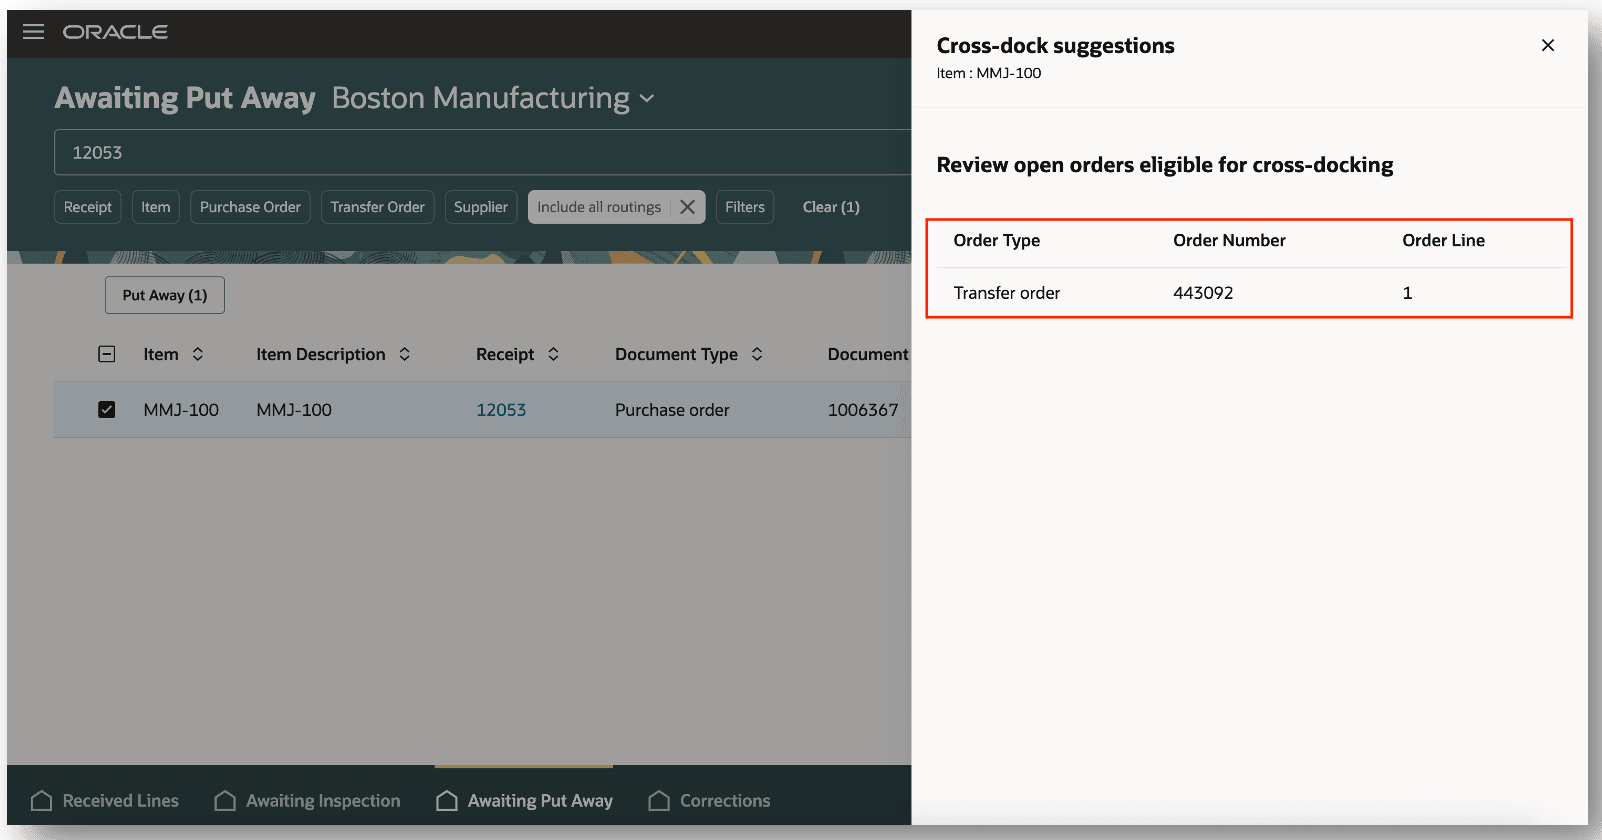Viewport: 1602px width, 840px height.
Task: Sort by Receipt column
Action: click(553, 354)
